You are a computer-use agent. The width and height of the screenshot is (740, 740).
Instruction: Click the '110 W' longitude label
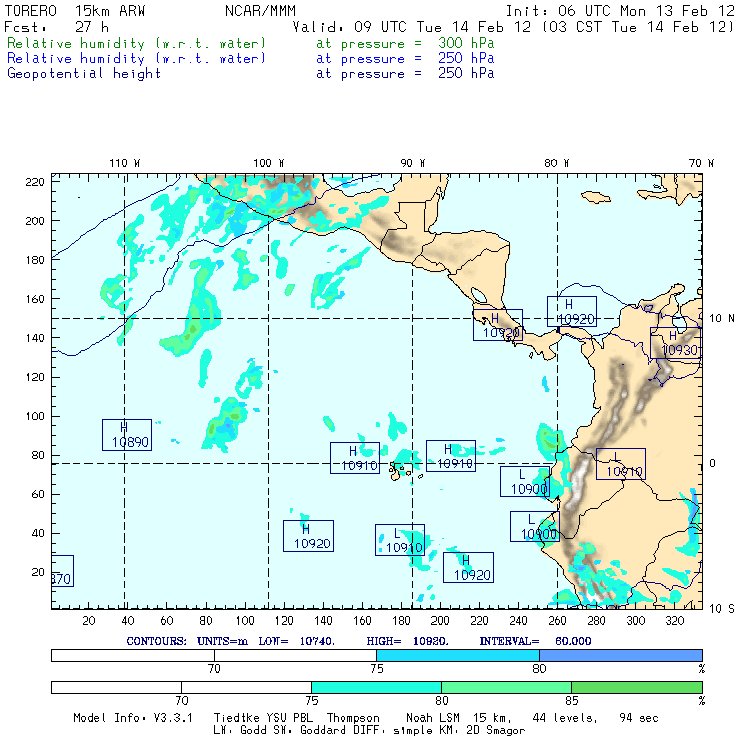coord(125,163)
